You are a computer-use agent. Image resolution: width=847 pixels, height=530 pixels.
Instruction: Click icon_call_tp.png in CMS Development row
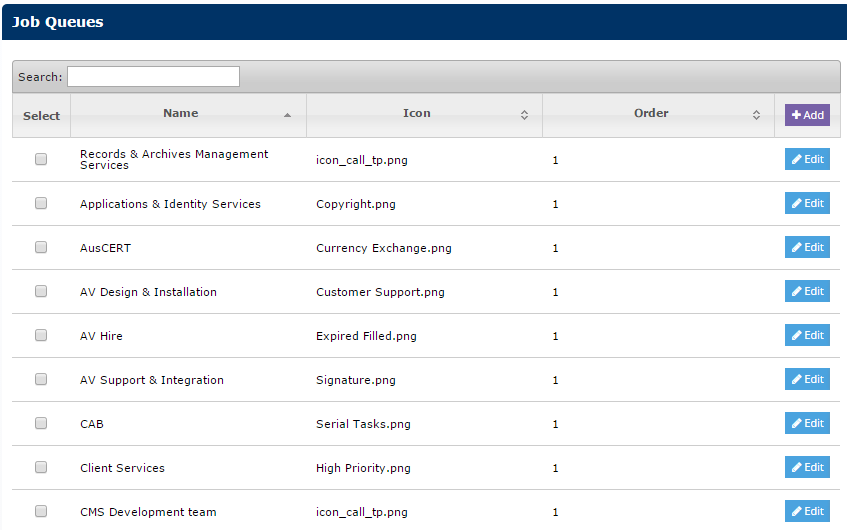361,512
